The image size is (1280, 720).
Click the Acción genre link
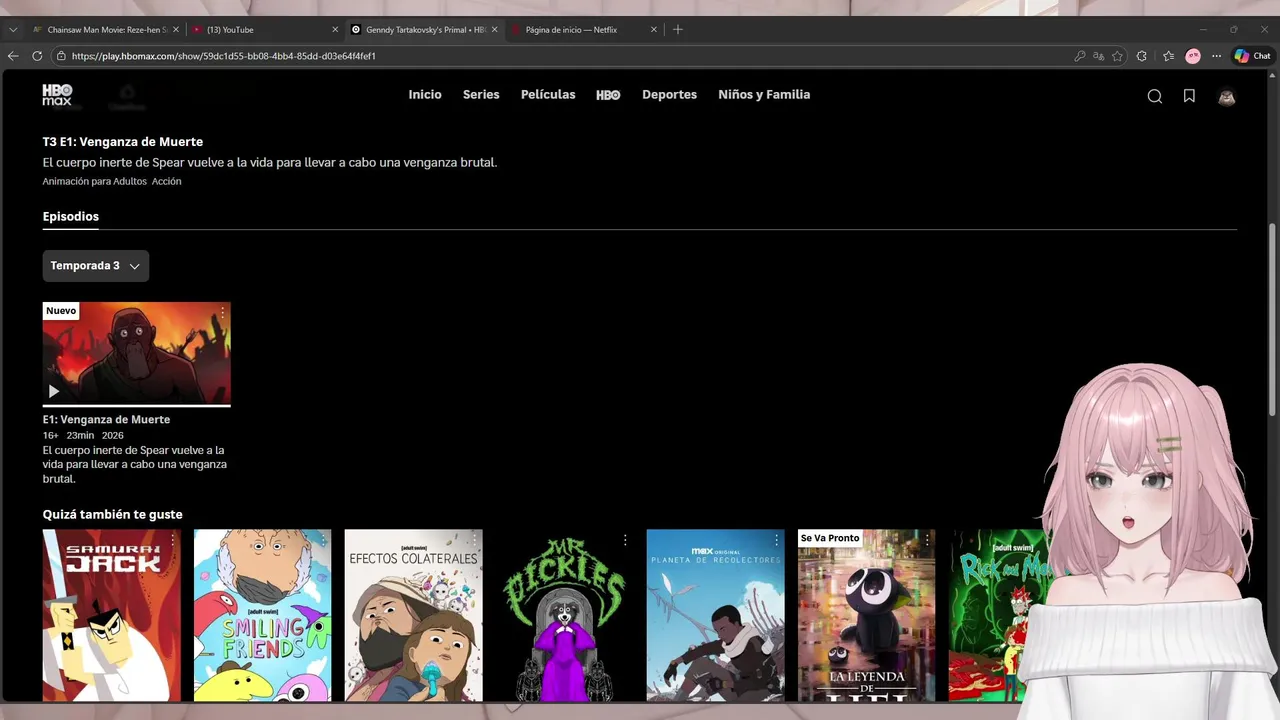coord(167,182)
